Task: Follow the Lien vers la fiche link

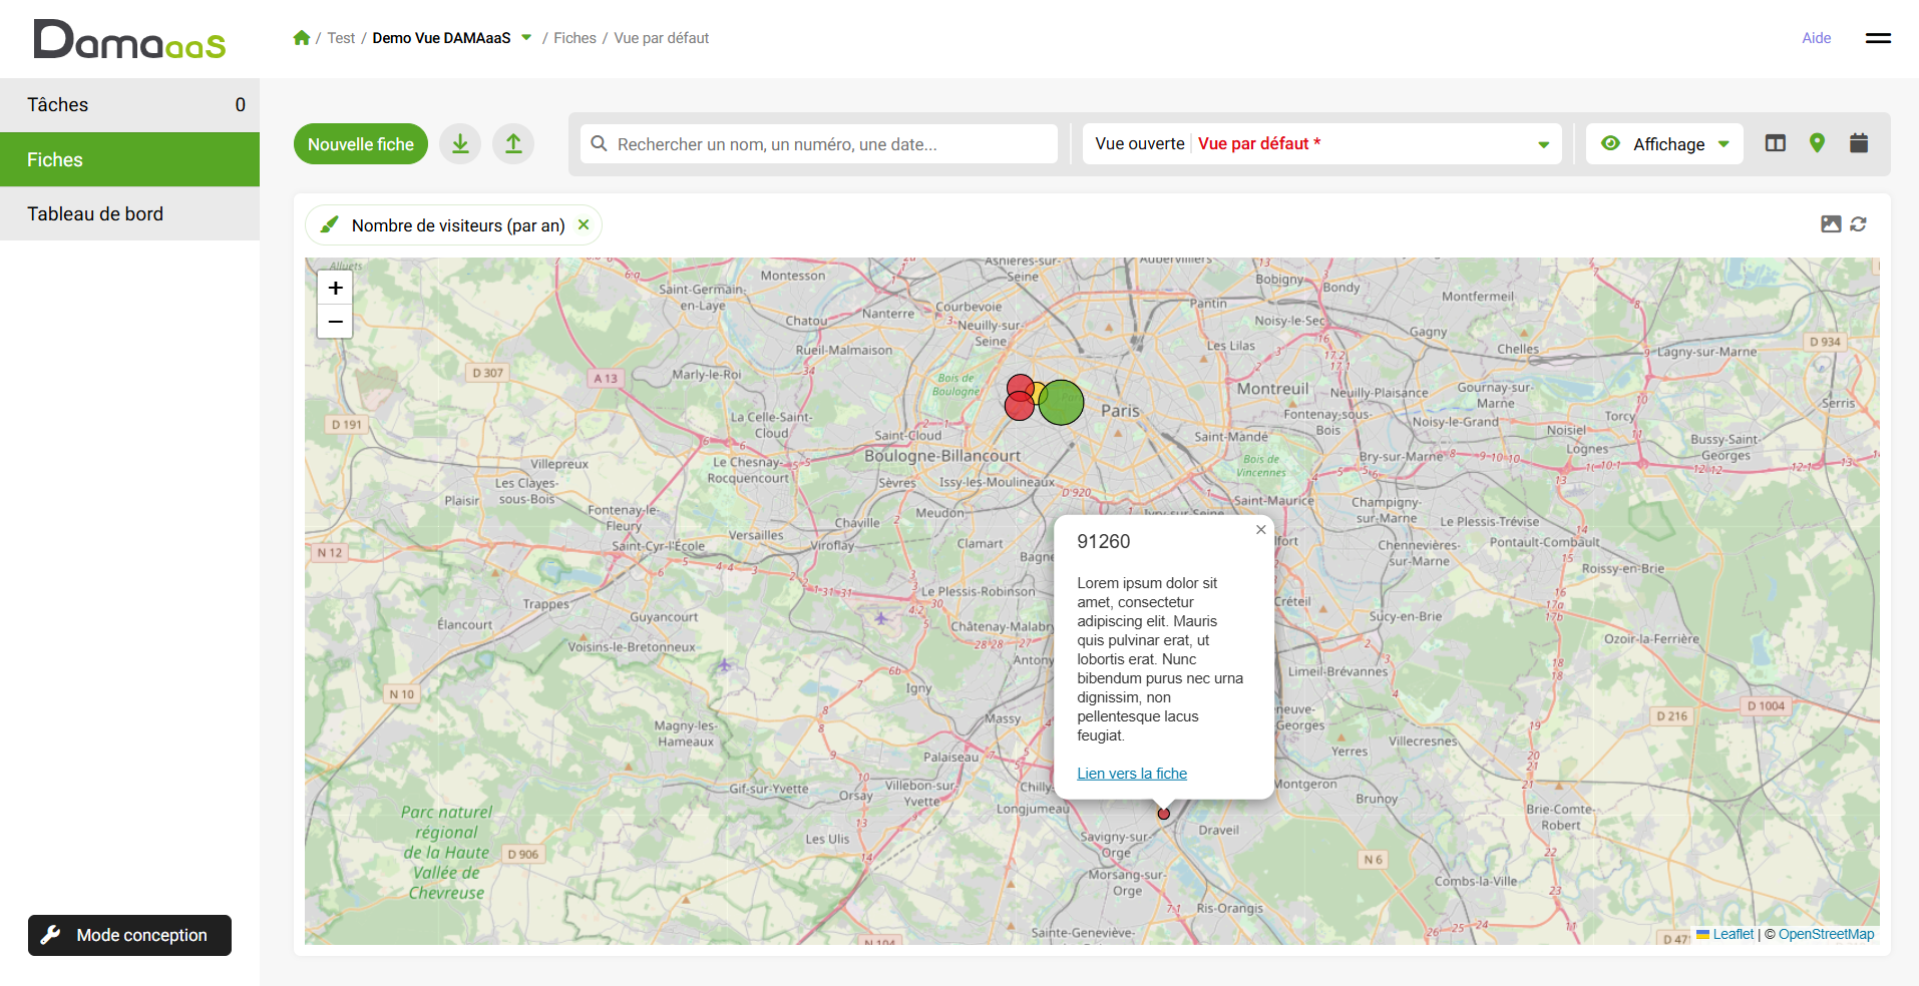Action: coord(1131,773)
